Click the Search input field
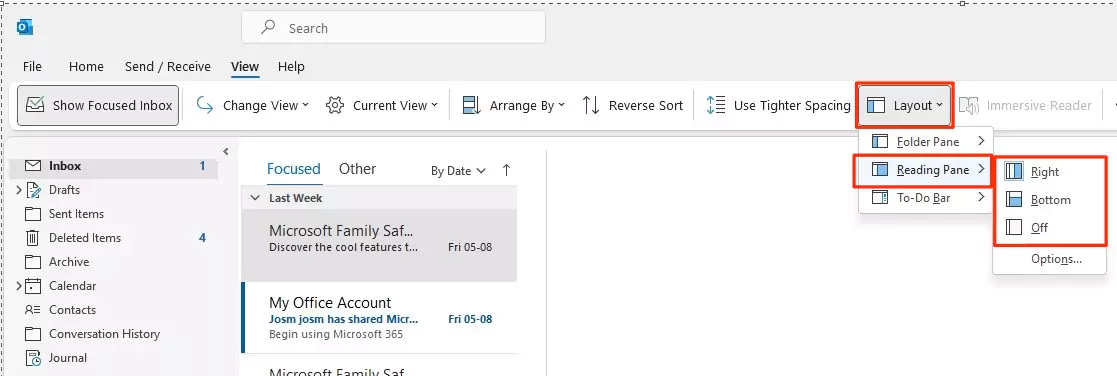 [x=393, y=28]
